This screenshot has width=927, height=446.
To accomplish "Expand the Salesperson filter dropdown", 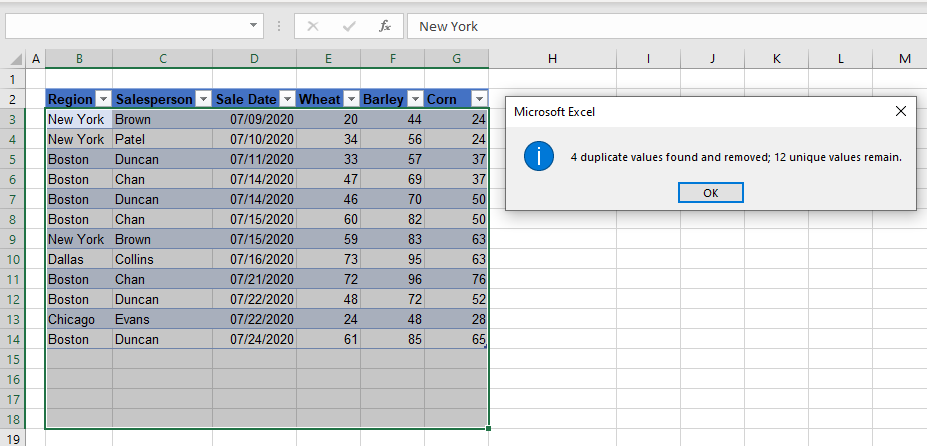I will pyautogui.click(x=202, y=99).
